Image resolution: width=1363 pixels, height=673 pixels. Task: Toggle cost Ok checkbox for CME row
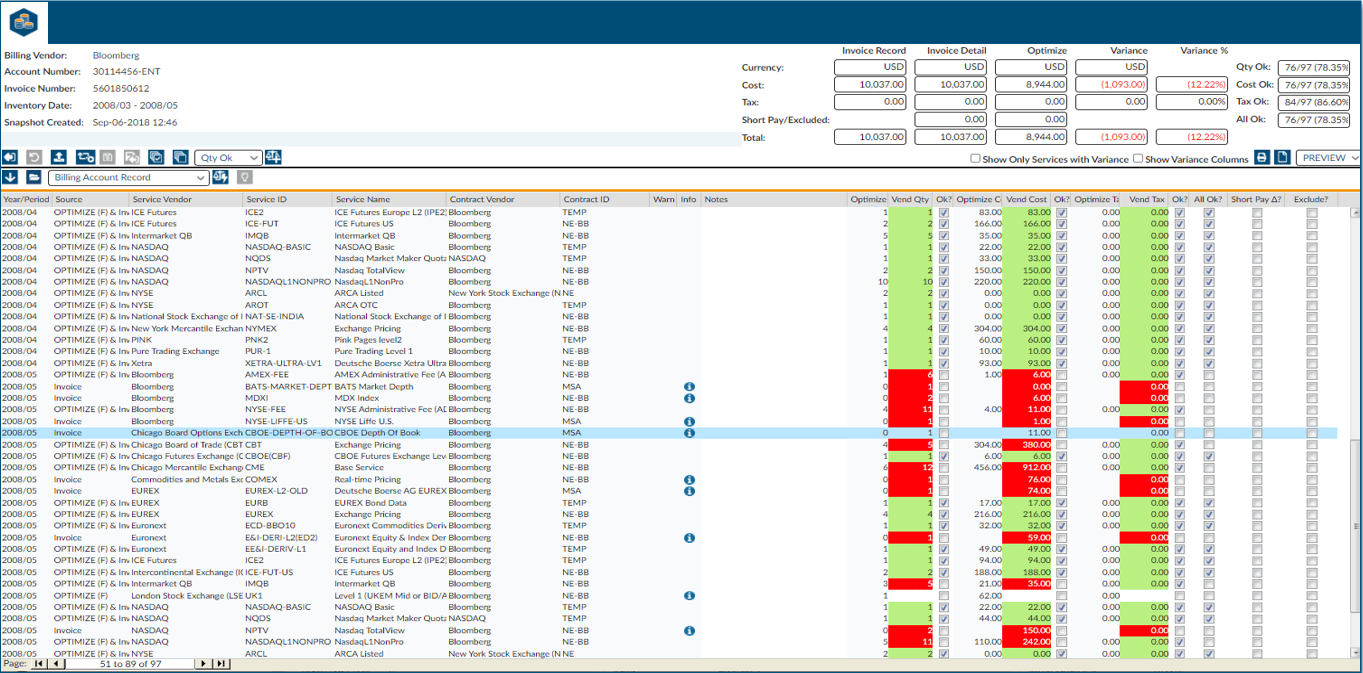[1061, 468]
